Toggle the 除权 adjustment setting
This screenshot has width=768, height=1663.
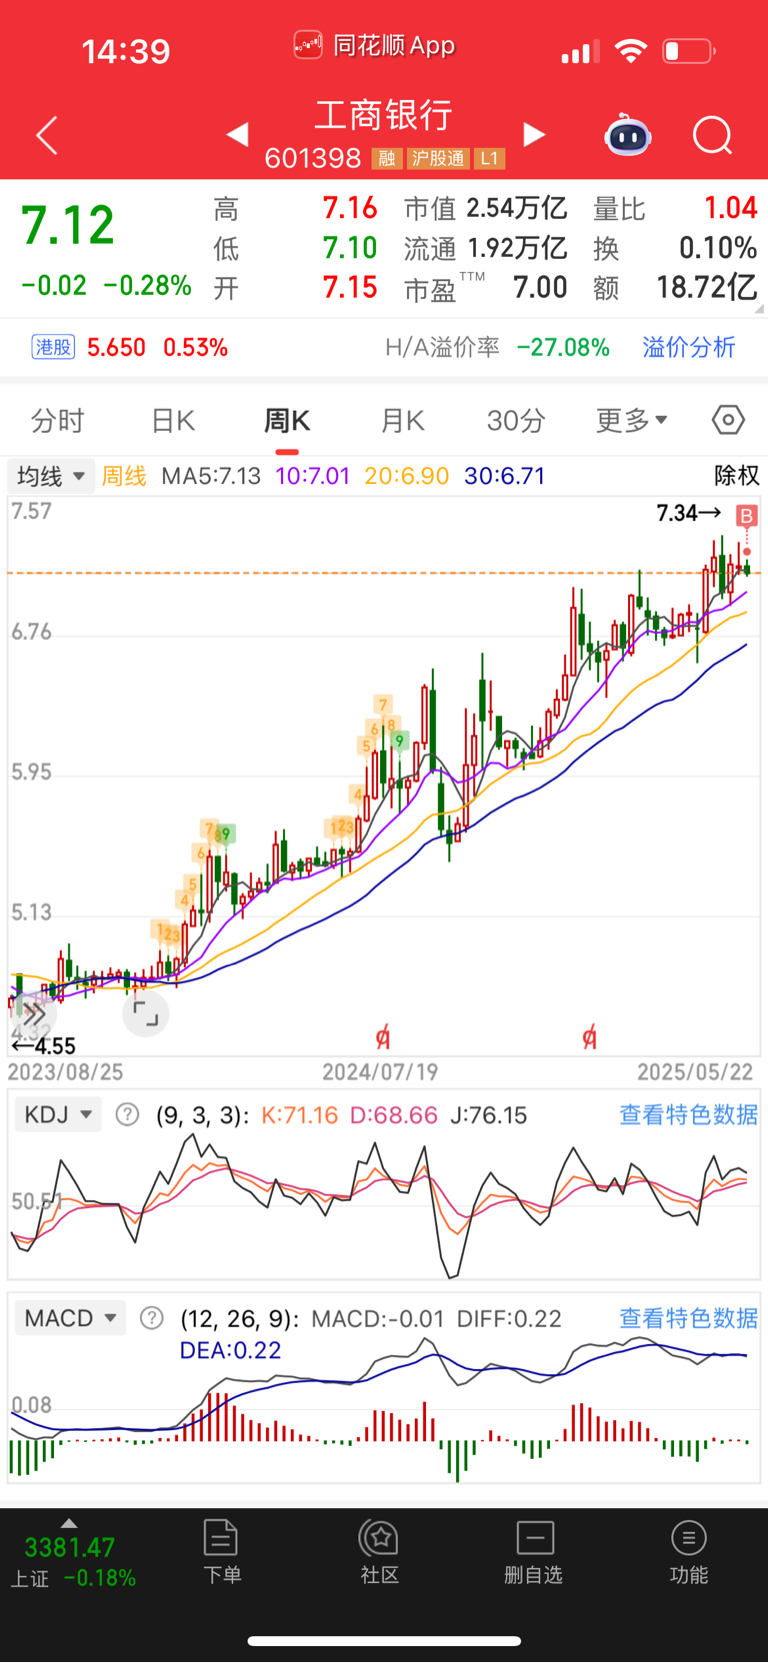point(737,475)
